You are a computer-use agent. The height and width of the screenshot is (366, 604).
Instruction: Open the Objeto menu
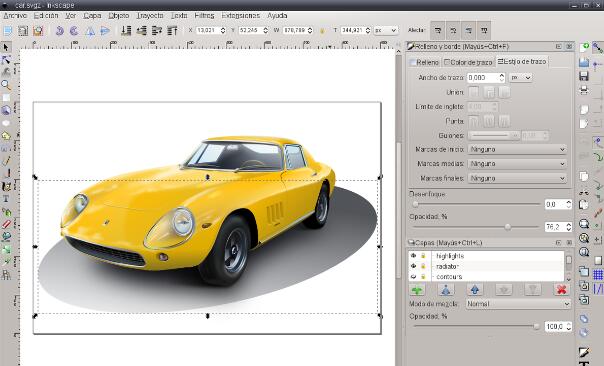pos(119,15)
